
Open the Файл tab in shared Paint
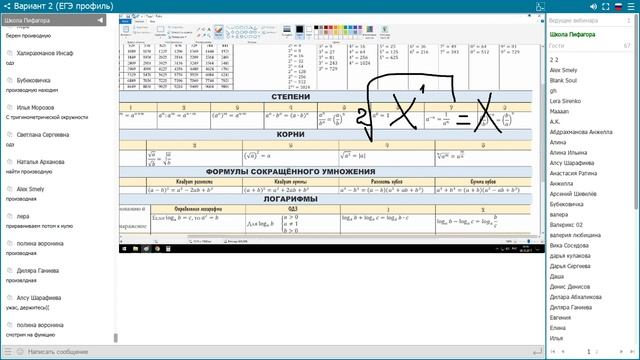click(x=125, y=21)
